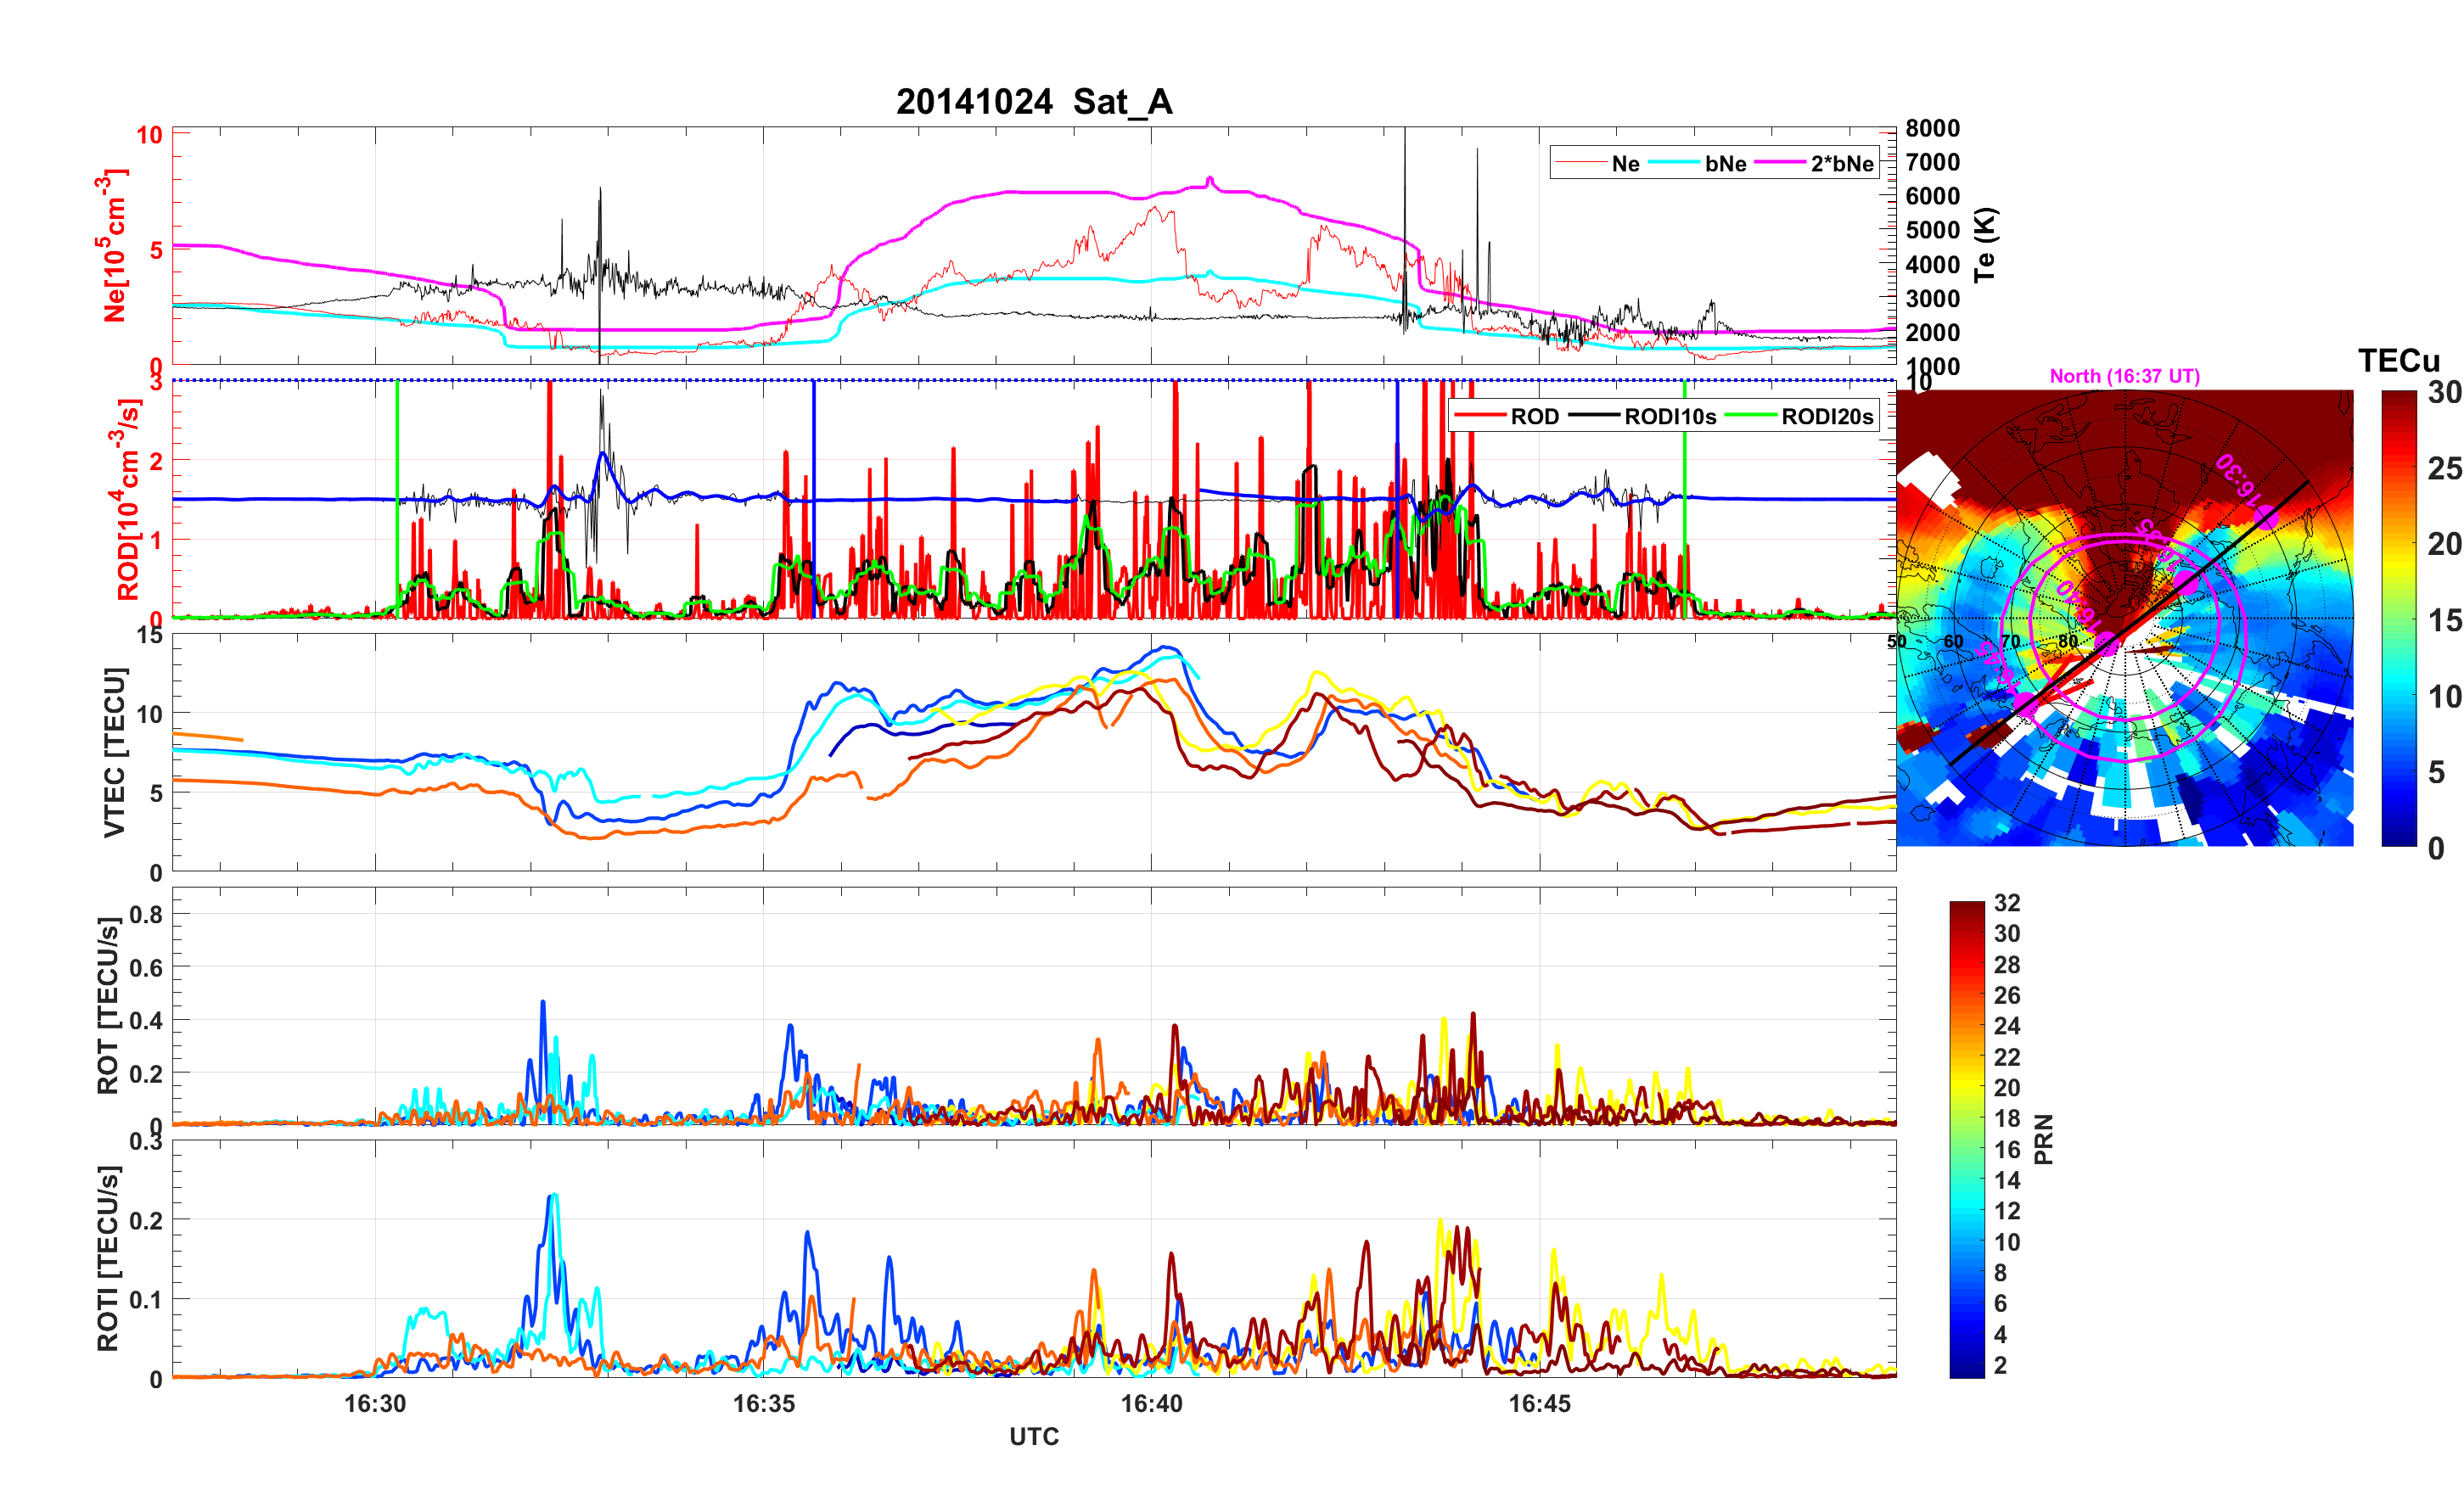The width and height of the screenshot is (2464, 1490).
Task: Click the 16:45 time axis tick label
Action: [1539, 1403]
